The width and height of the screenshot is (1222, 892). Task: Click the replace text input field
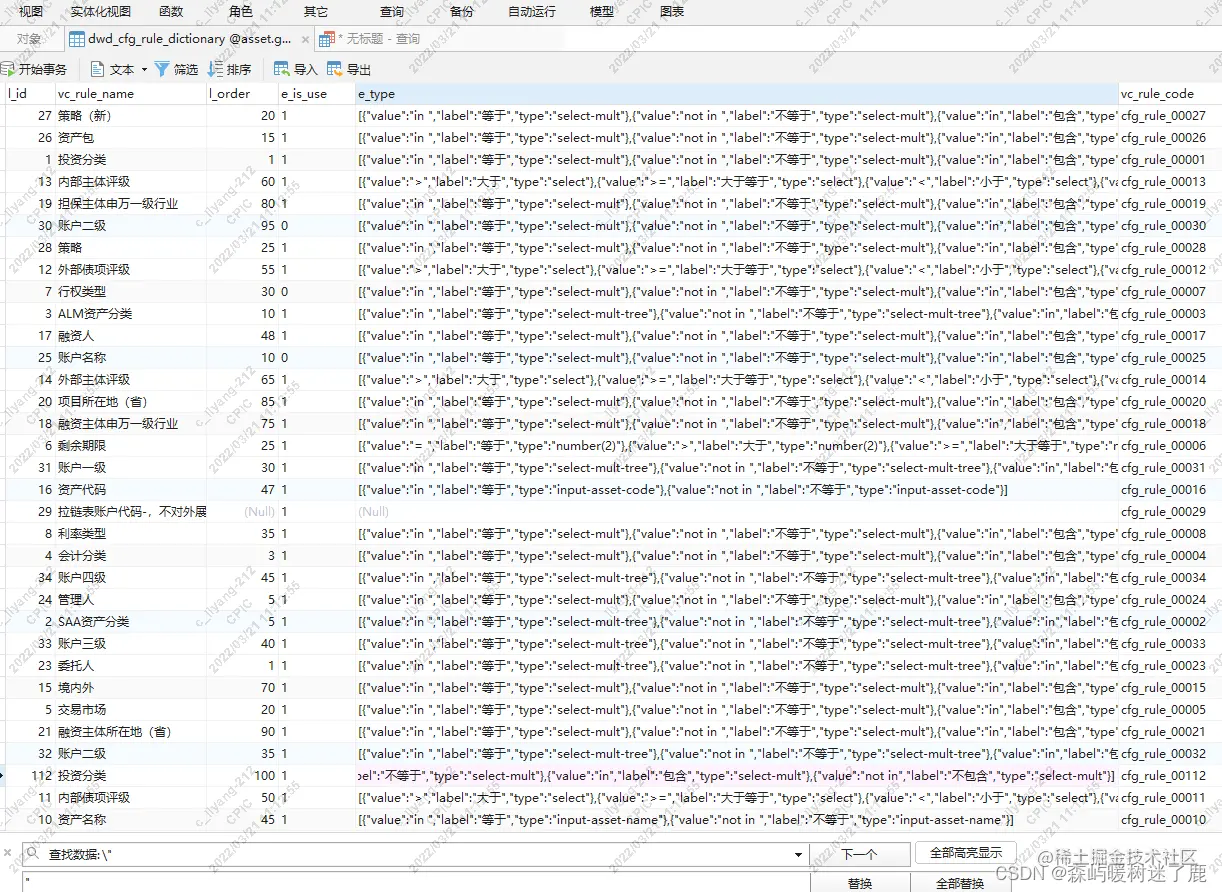click(x=414, y=883)
